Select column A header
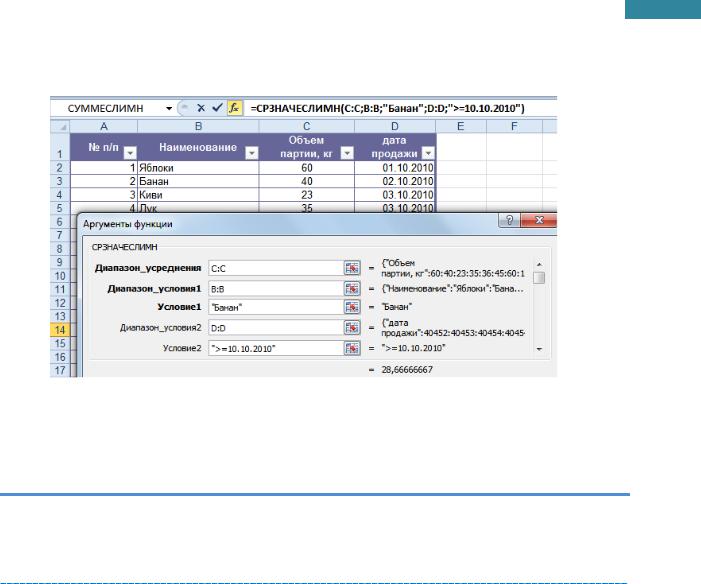The height and width of the screenshot is (584, 701). (x=104, y=127)
